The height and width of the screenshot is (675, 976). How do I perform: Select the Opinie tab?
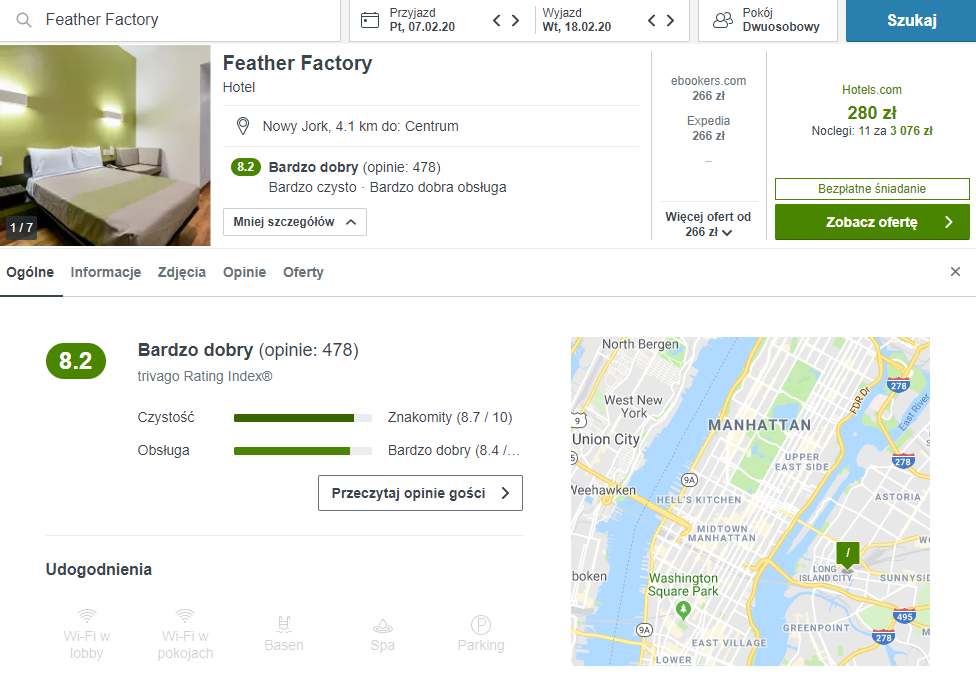[x=245, y=272]
